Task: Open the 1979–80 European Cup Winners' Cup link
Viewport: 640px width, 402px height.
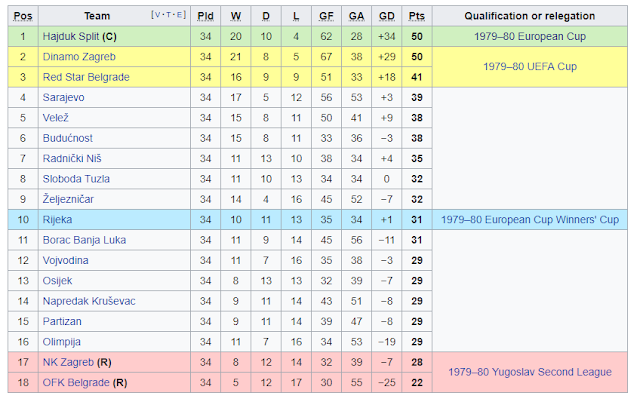Action: pyautogui.click(x=530, y=220)
